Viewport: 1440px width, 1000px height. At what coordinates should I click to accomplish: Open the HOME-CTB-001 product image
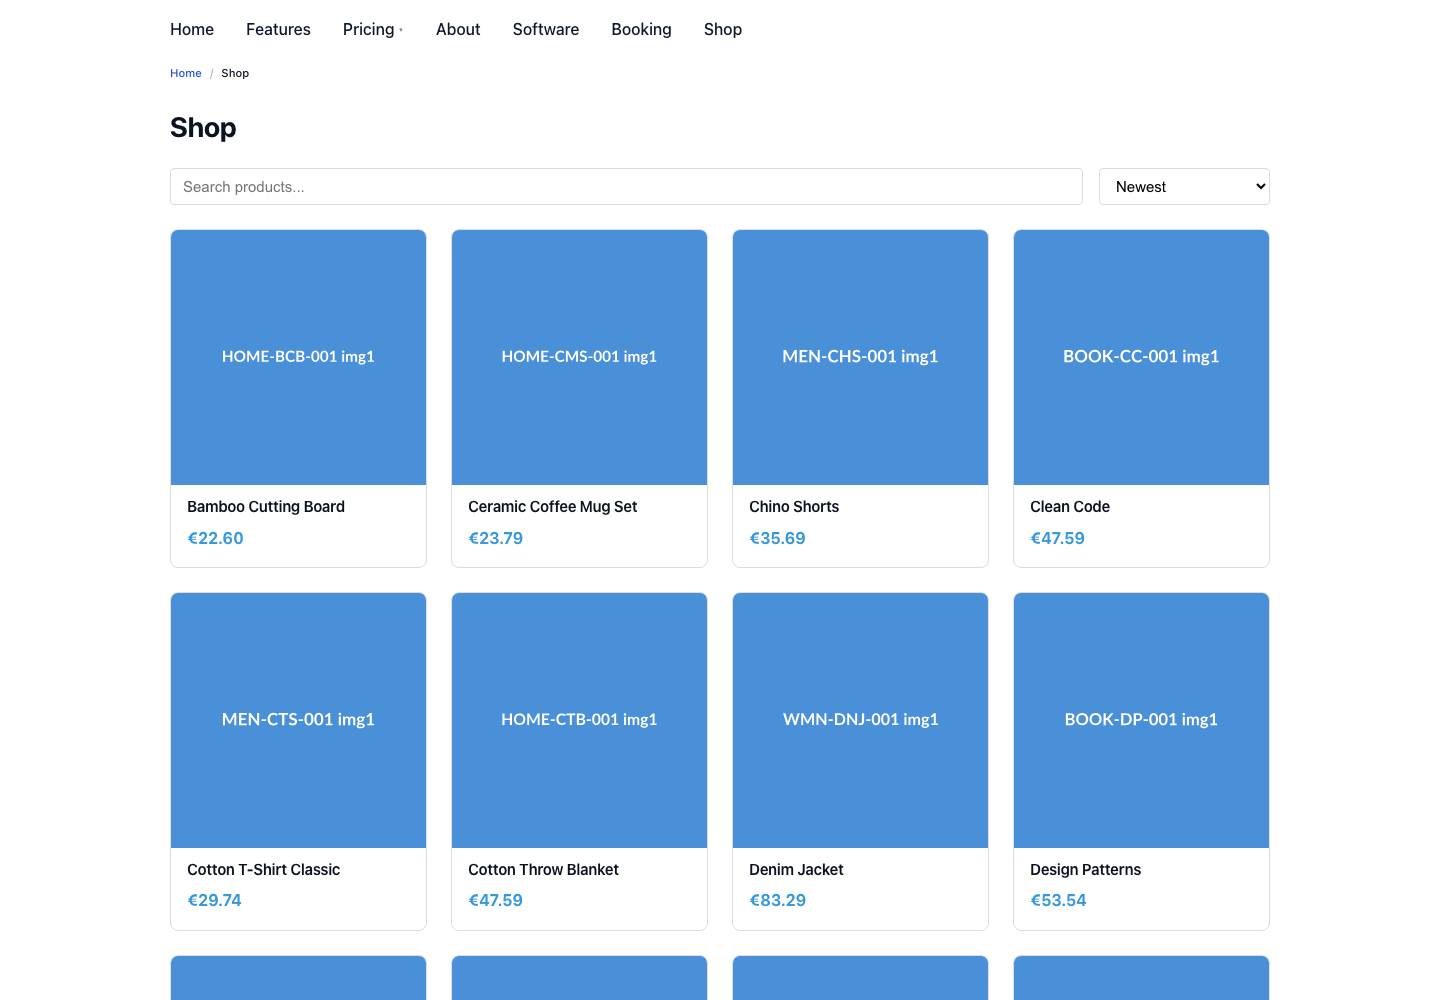[579, 721]
